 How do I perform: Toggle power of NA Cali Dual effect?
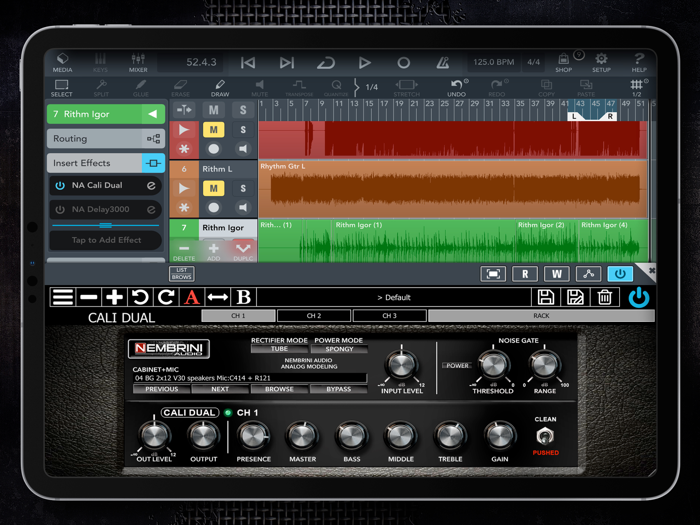click(60, 185)
